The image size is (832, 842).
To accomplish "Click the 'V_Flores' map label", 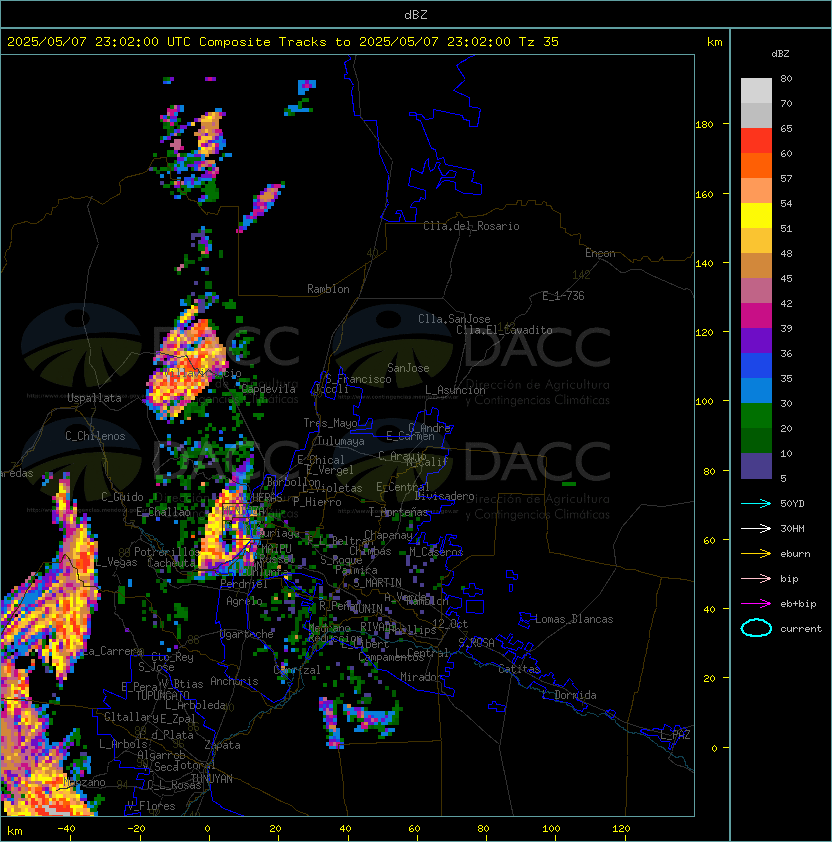I will click(x=151, y=806).
